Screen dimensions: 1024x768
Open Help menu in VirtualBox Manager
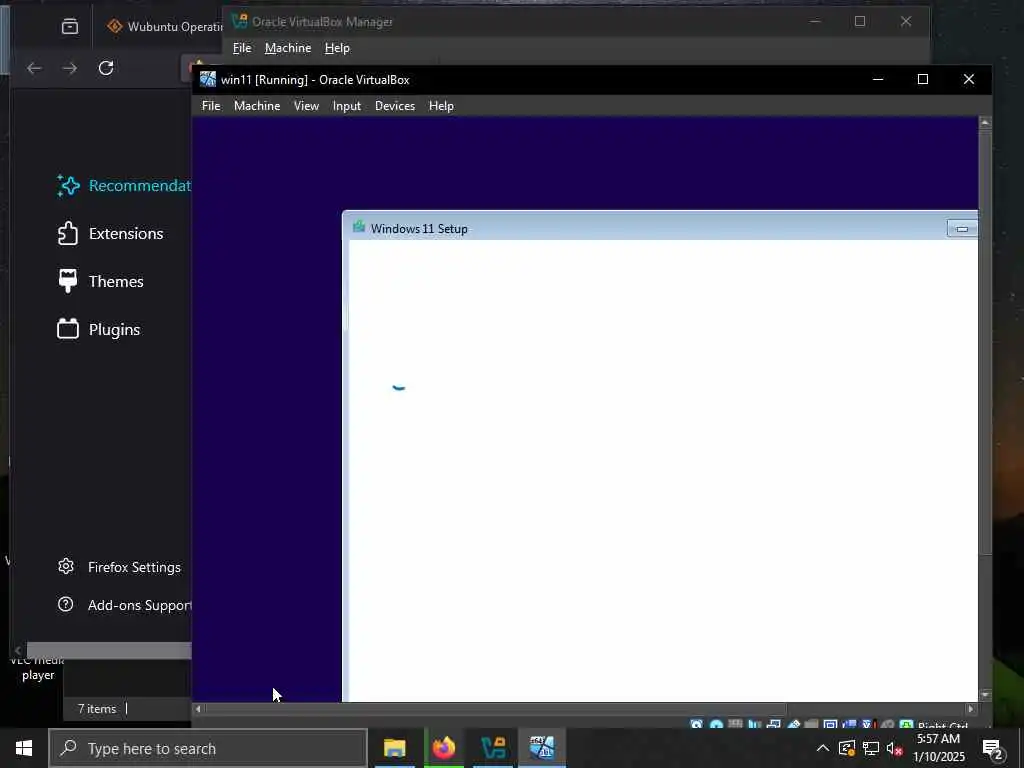pyautogui.click(x=337, y=48)
